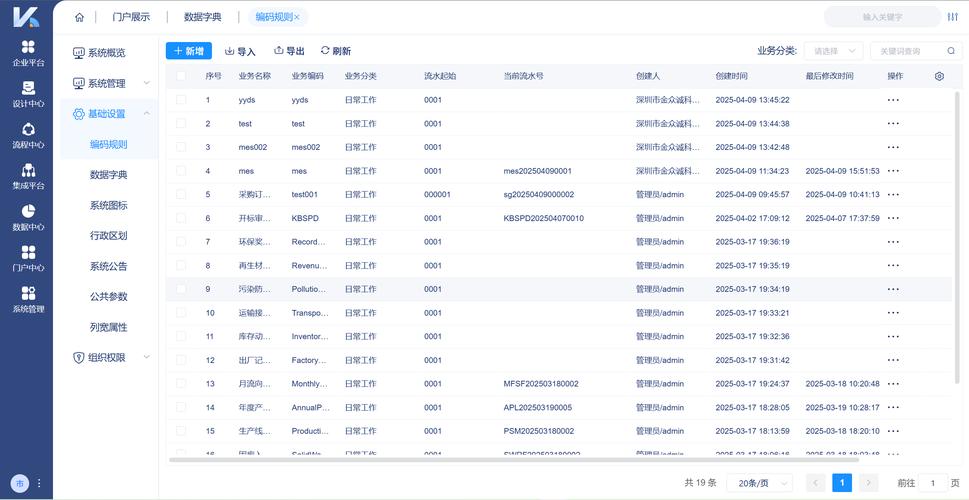Focus the 输入关键字 global search field
The height and width of the screenshot is (500, 969).
(882, 17)
